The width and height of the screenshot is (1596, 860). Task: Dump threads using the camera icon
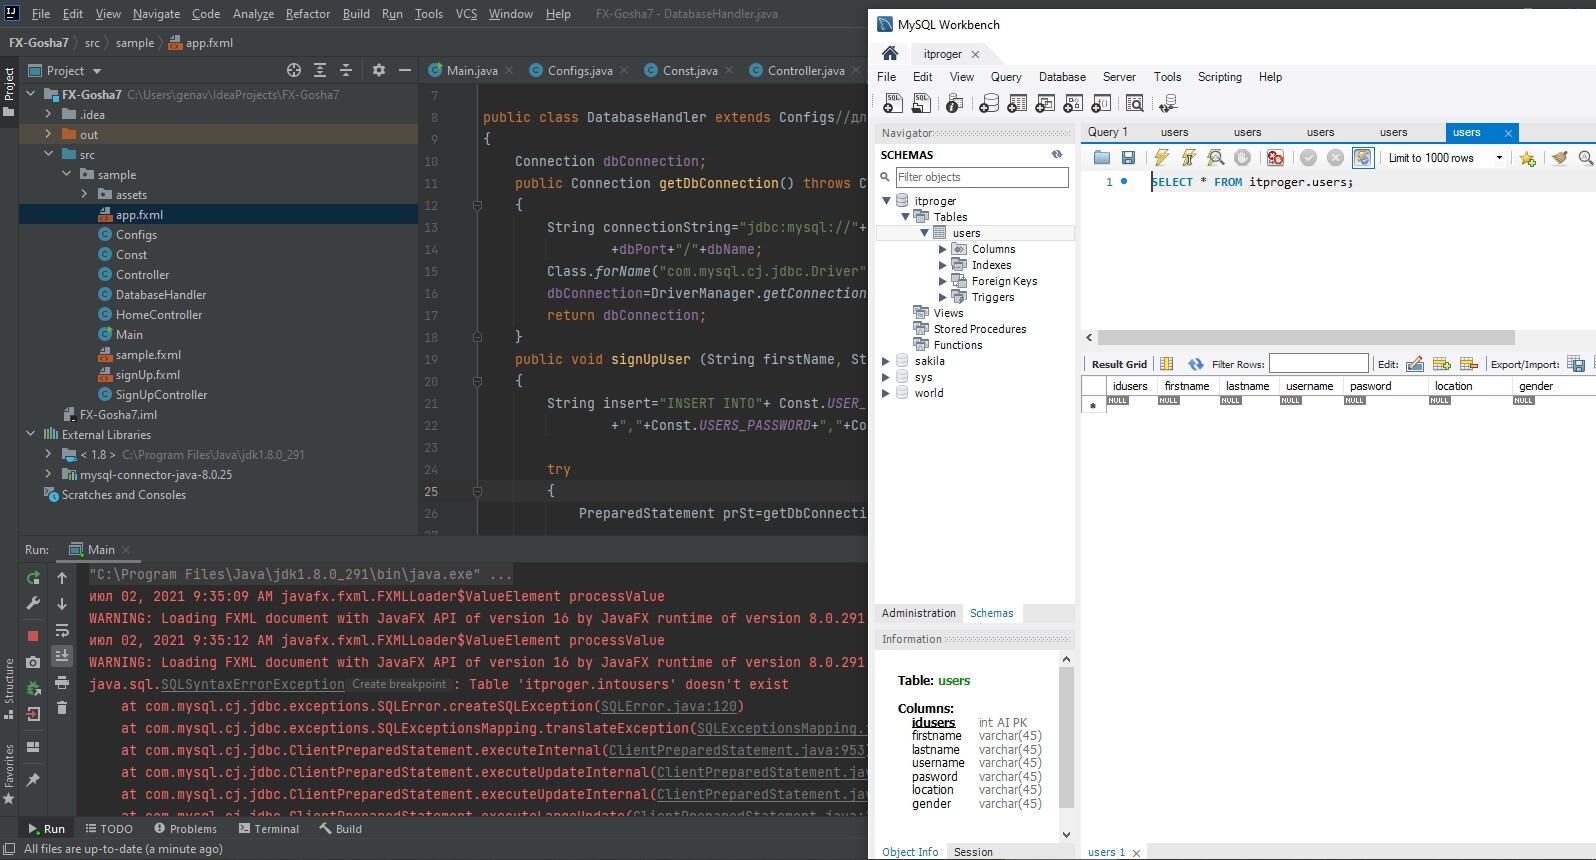(33, 662)
